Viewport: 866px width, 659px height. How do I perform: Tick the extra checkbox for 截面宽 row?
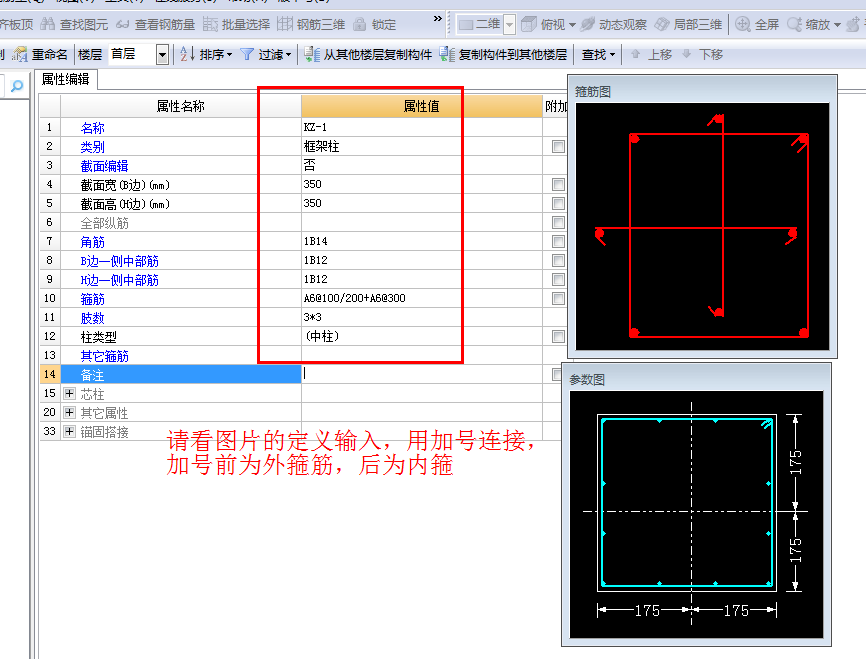coord(558,184)
